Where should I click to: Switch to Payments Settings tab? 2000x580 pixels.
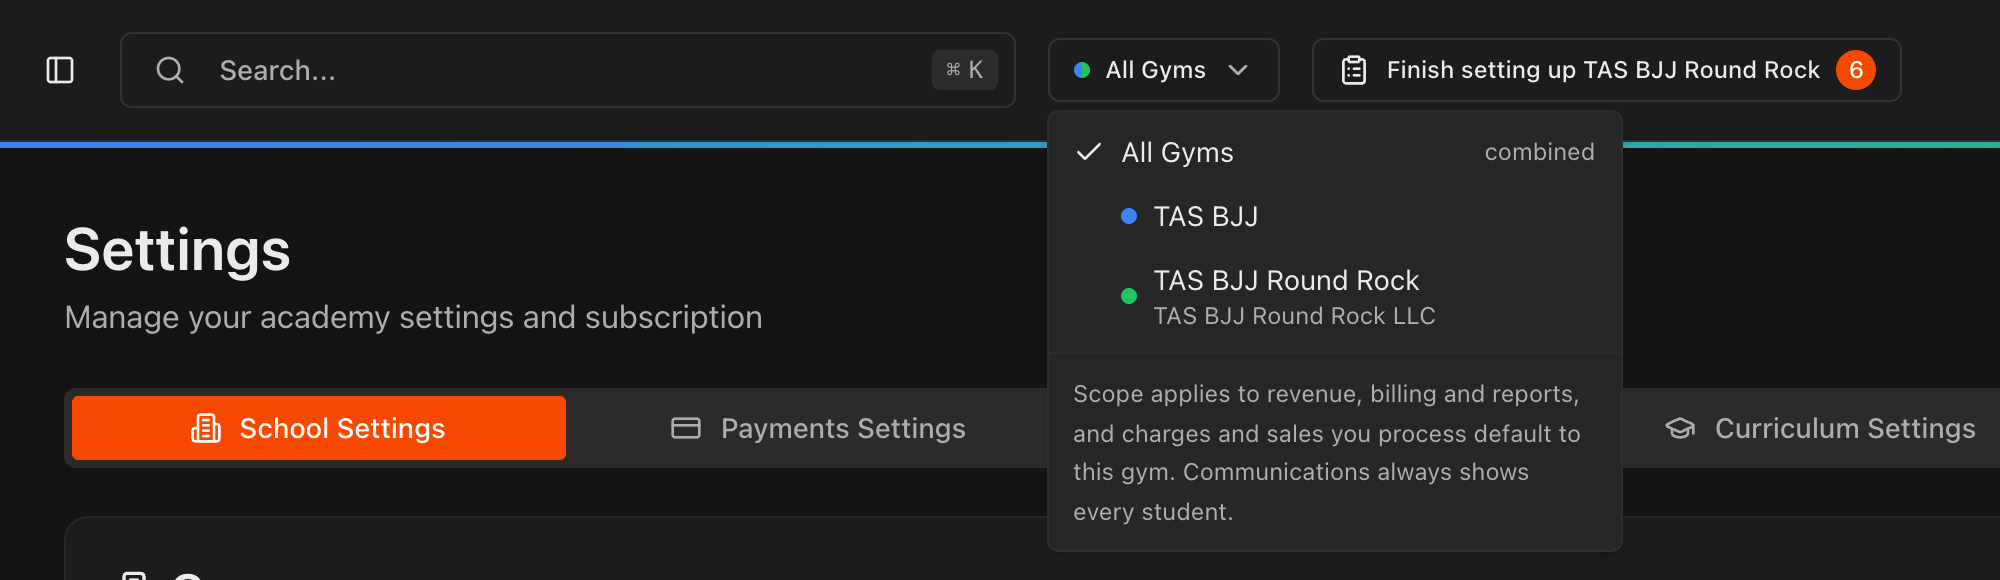(x=818, y=428)
